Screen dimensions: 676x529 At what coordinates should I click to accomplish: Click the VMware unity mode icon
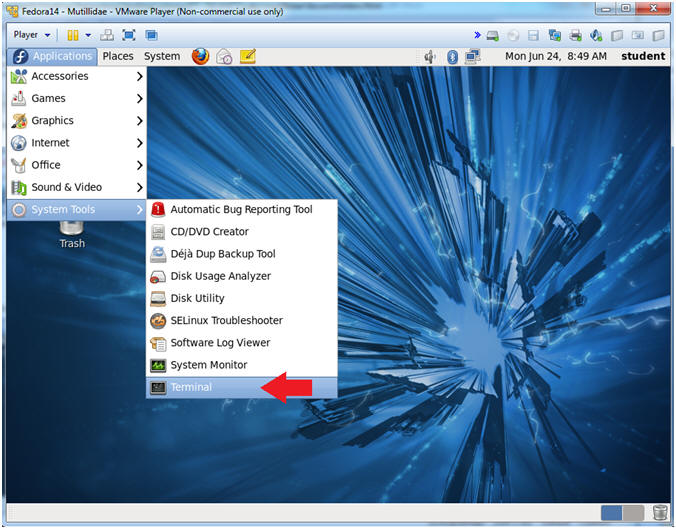(151, 35)
